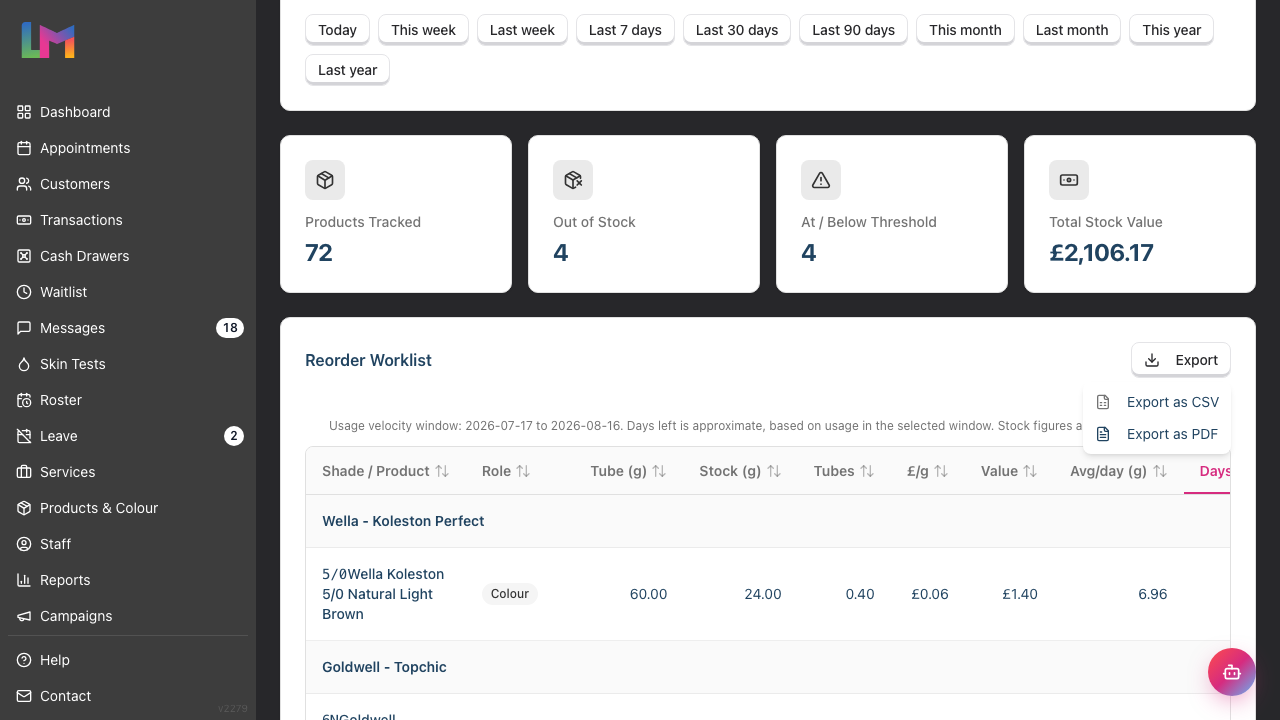Sort by Shade / Product column
The height and width of the screenshot is (720, 1280).
coord(385,471)
